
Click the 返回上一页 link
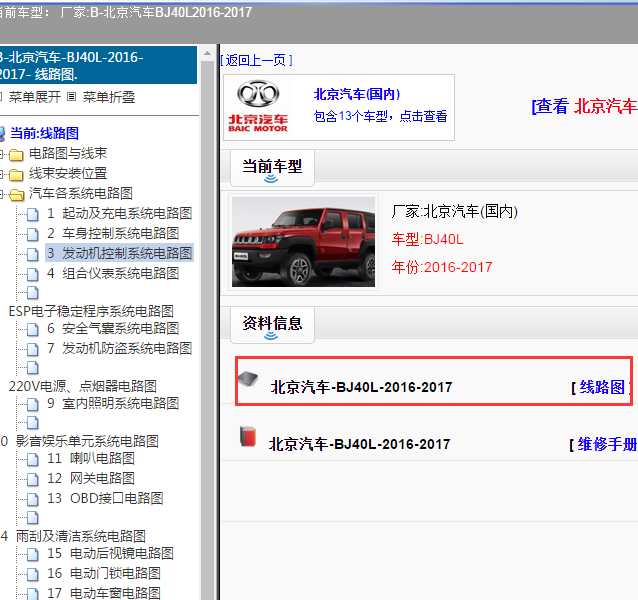[x=256, y=60]
